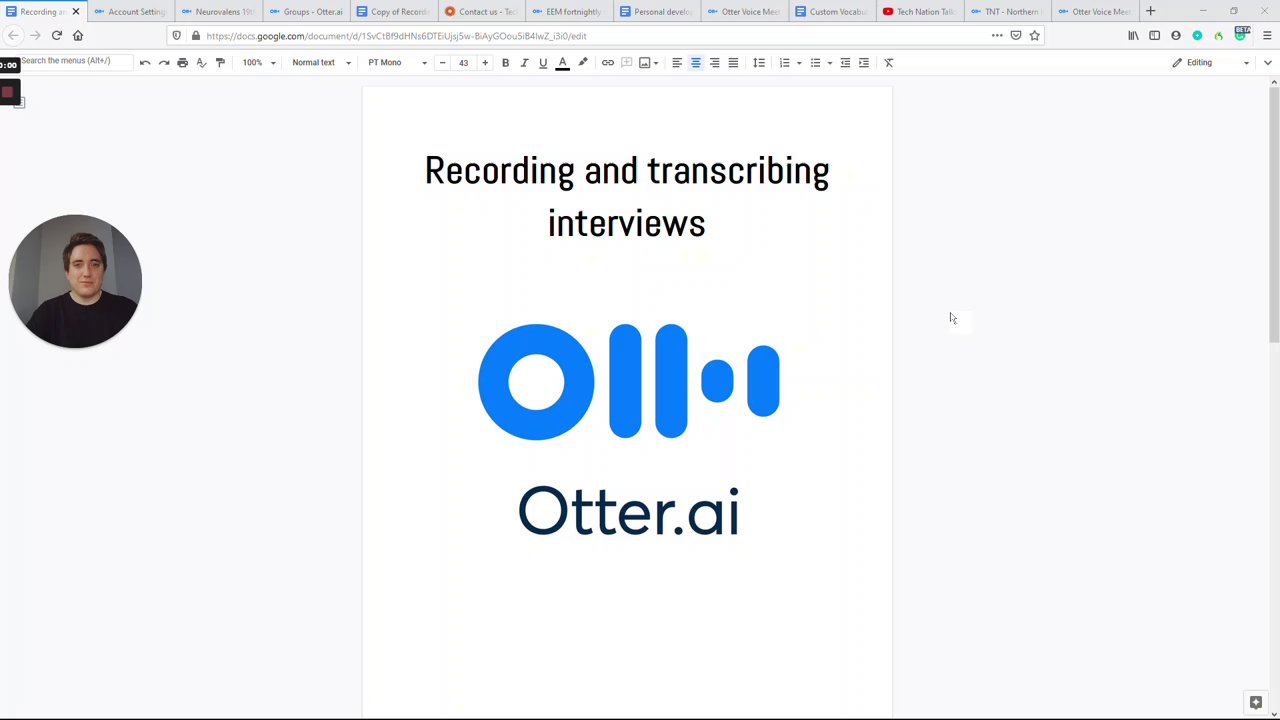
Task: Apply numbered list
Action: click(785, 62)
